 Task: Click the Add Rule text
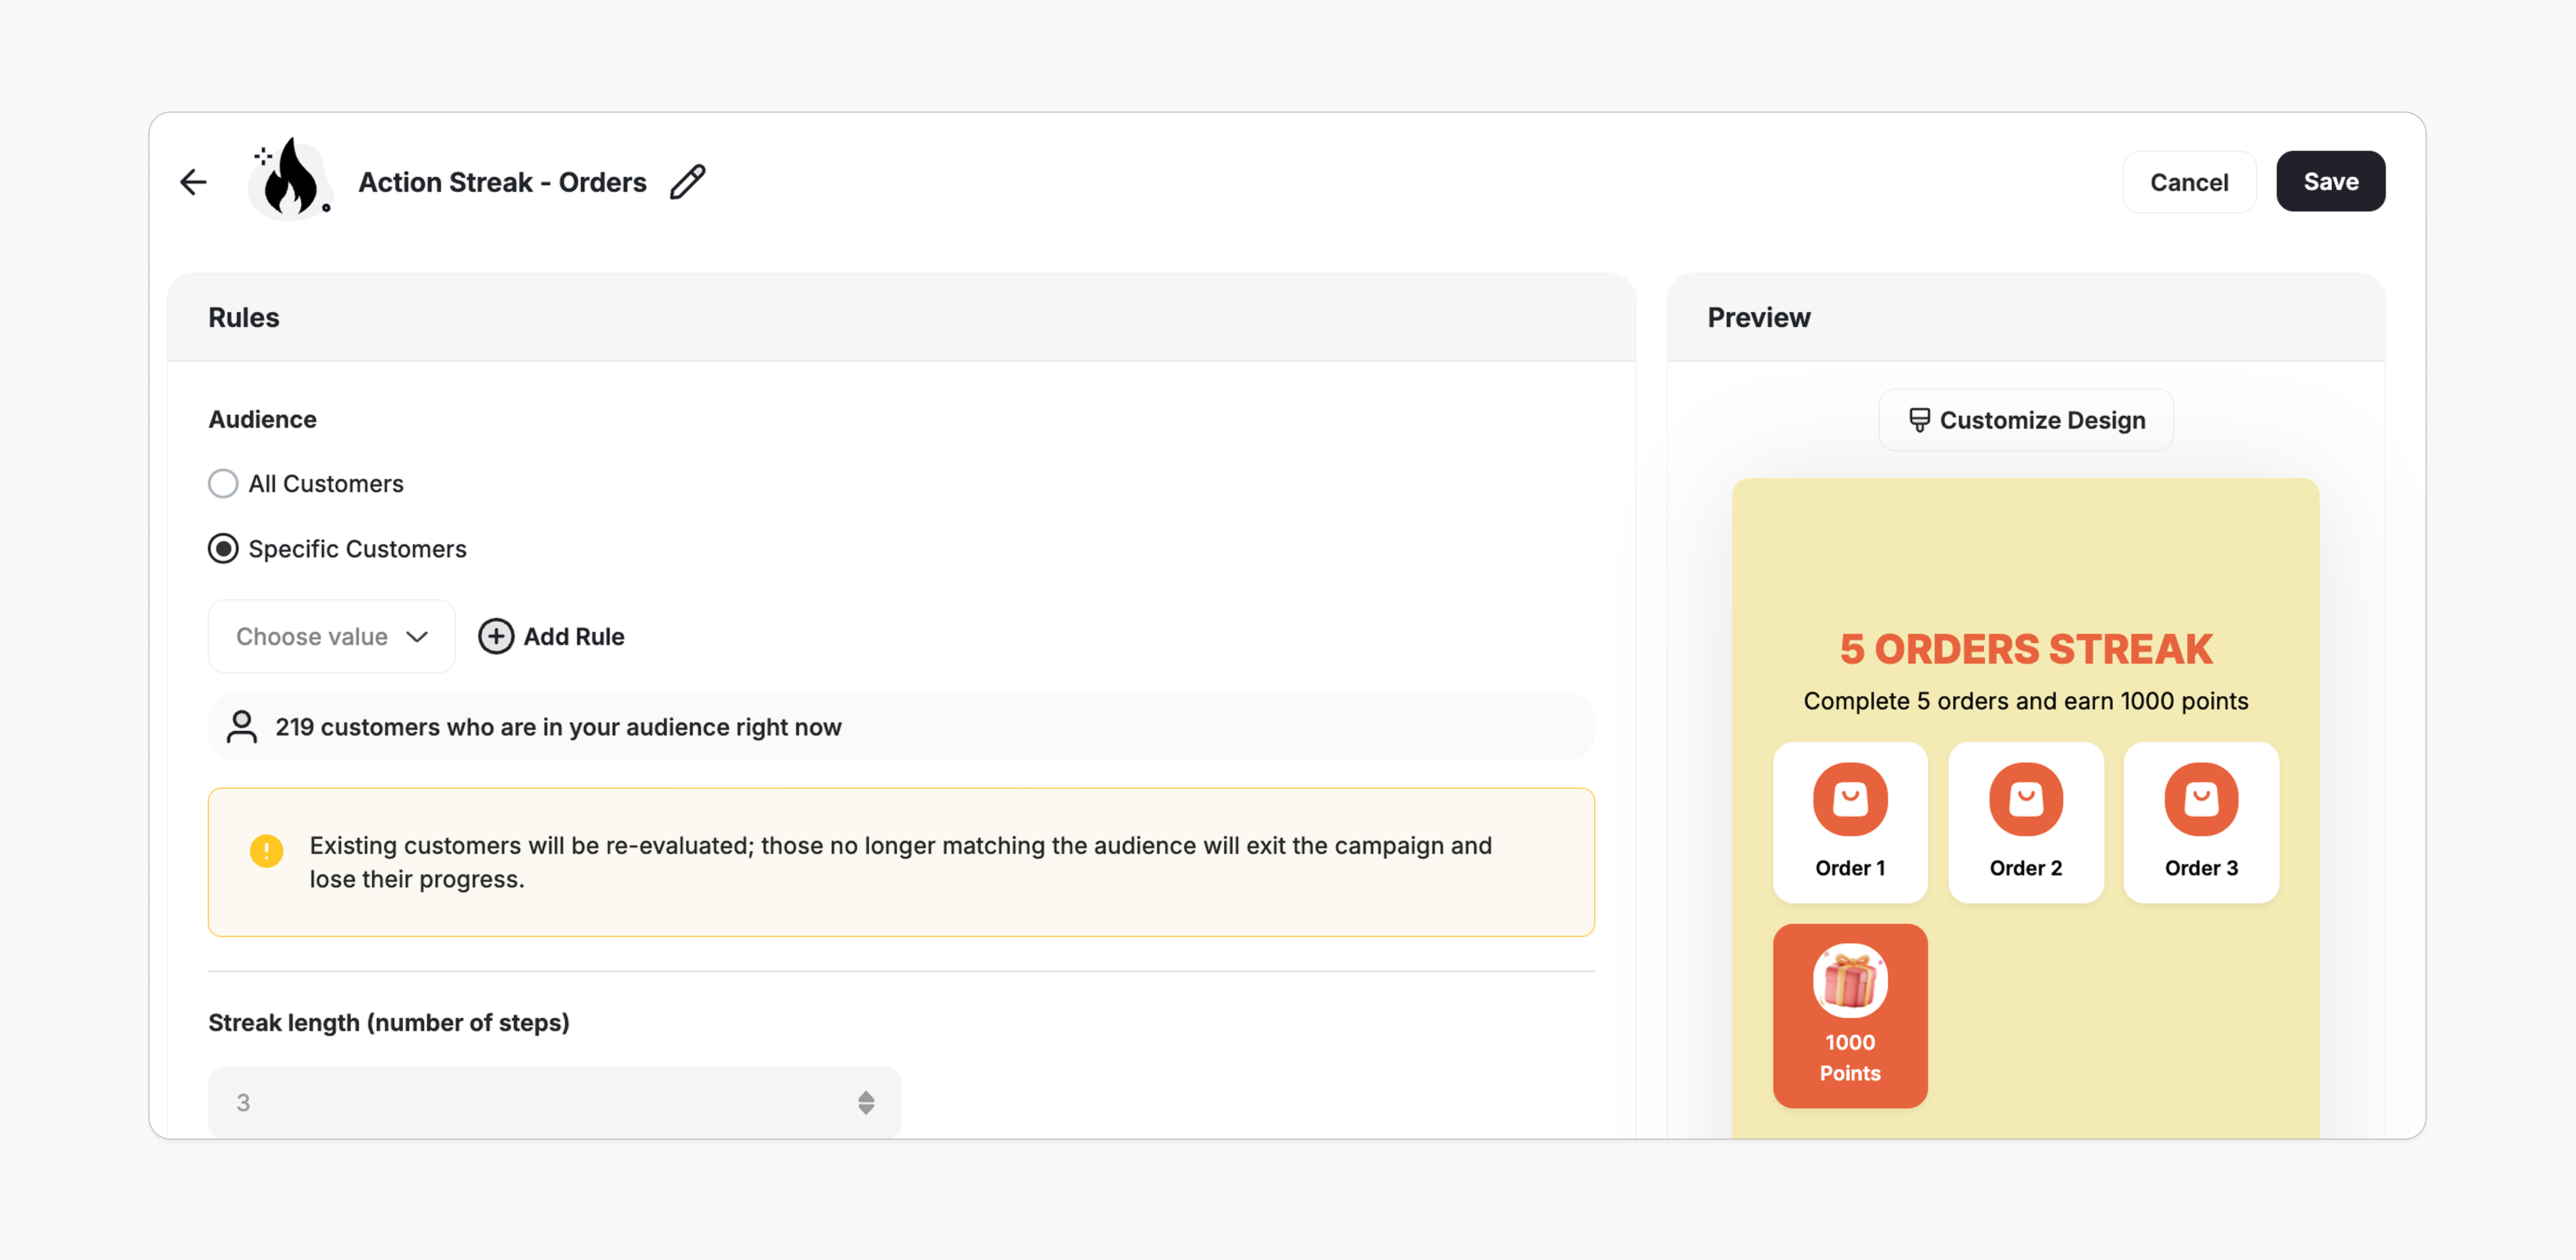574,636
